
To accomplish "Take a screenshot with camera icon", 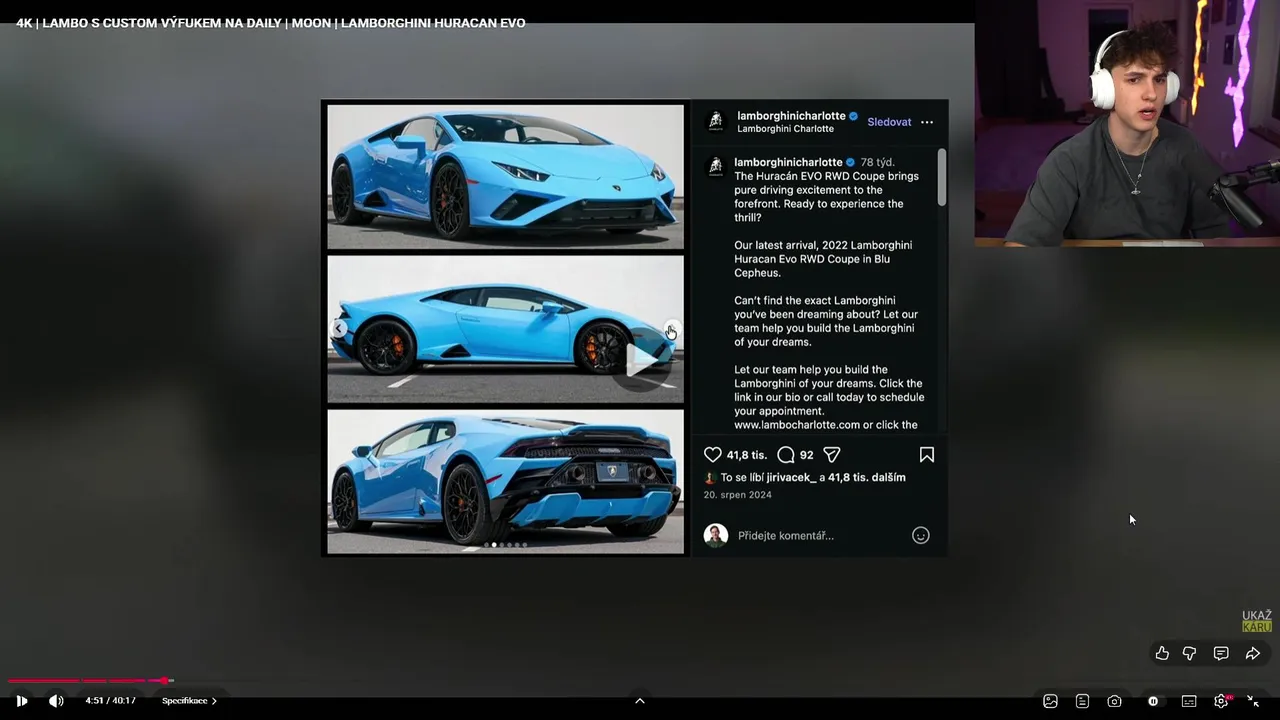I will (1114, 701).
